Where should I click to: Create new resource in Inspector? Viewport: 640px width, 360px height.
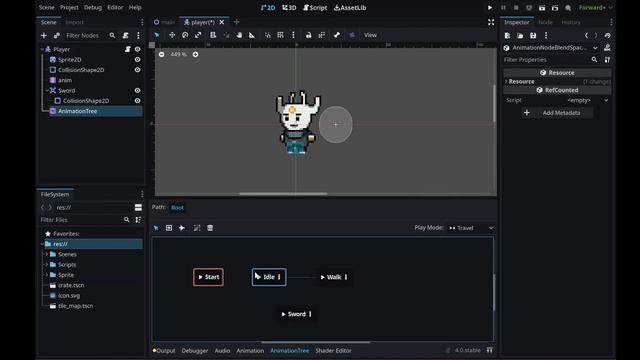[507, 36]
